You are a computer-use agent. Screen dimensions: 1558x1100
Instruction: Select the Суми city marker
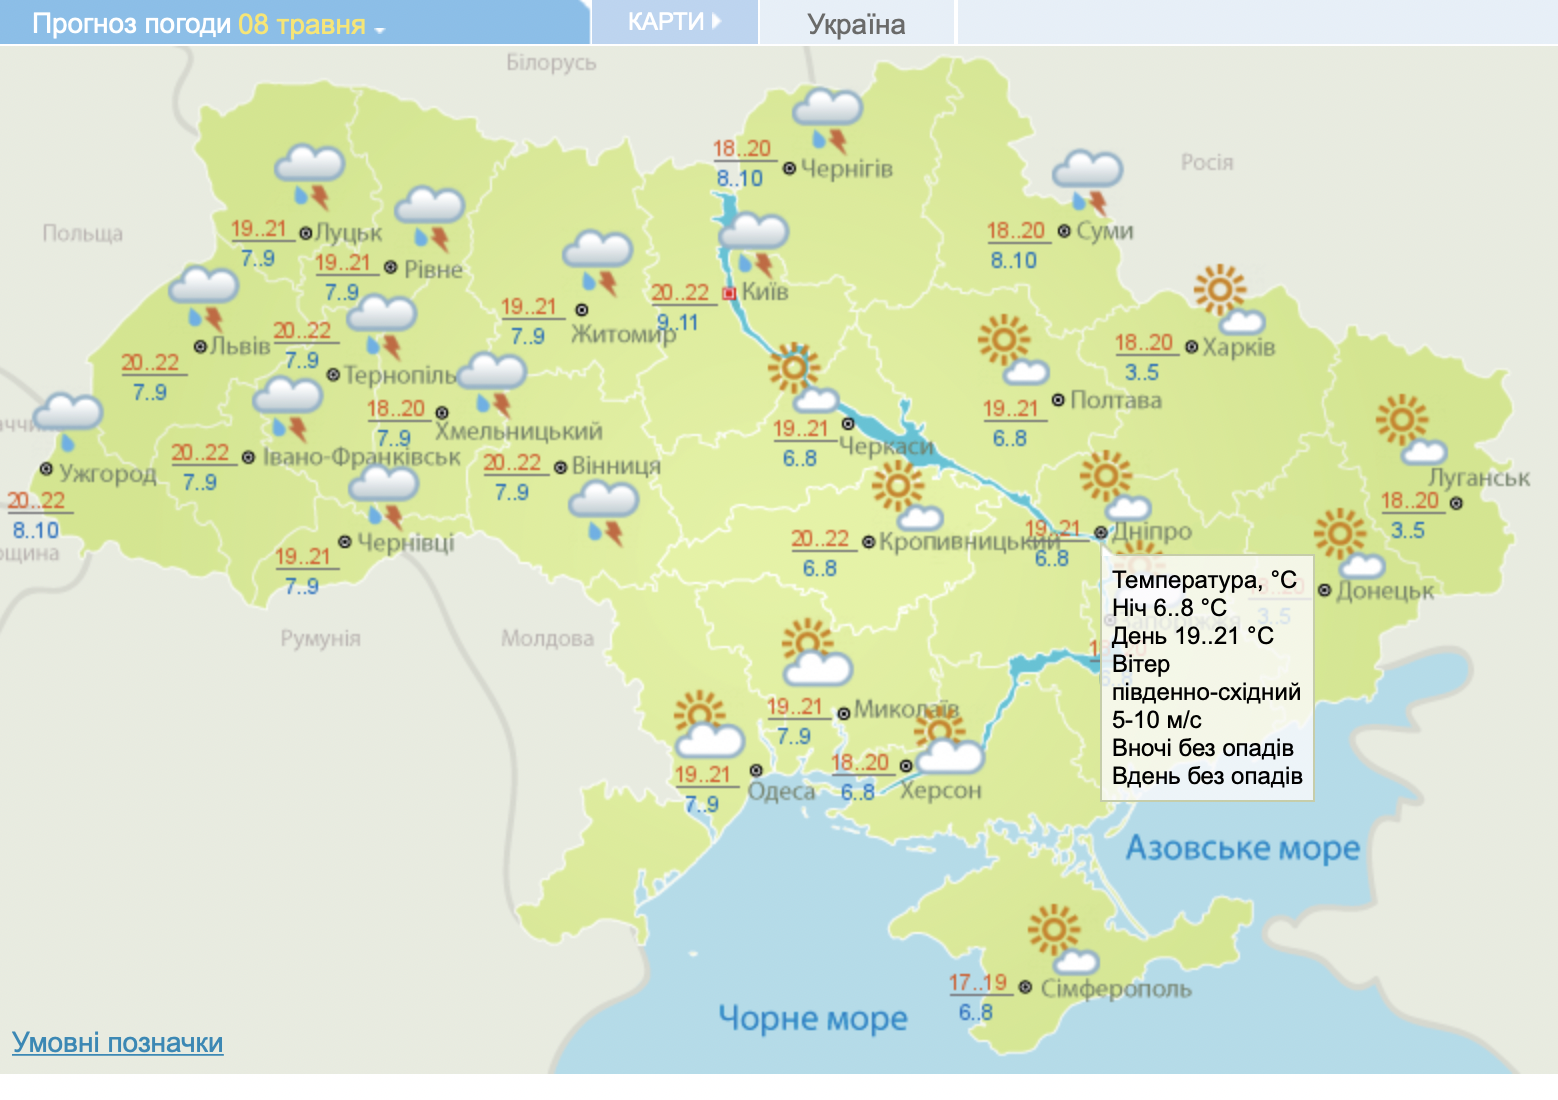click(x=1064, y=231)
